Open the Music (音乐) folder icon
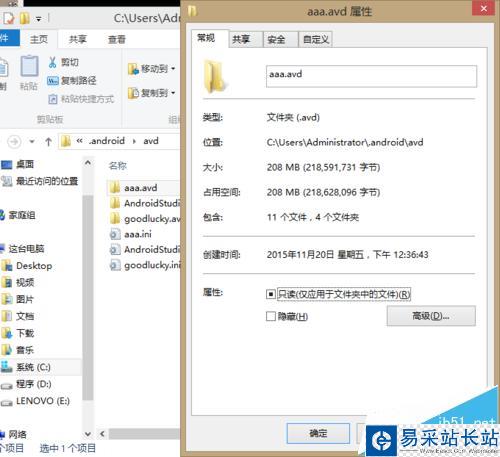 tap(7, 350)
